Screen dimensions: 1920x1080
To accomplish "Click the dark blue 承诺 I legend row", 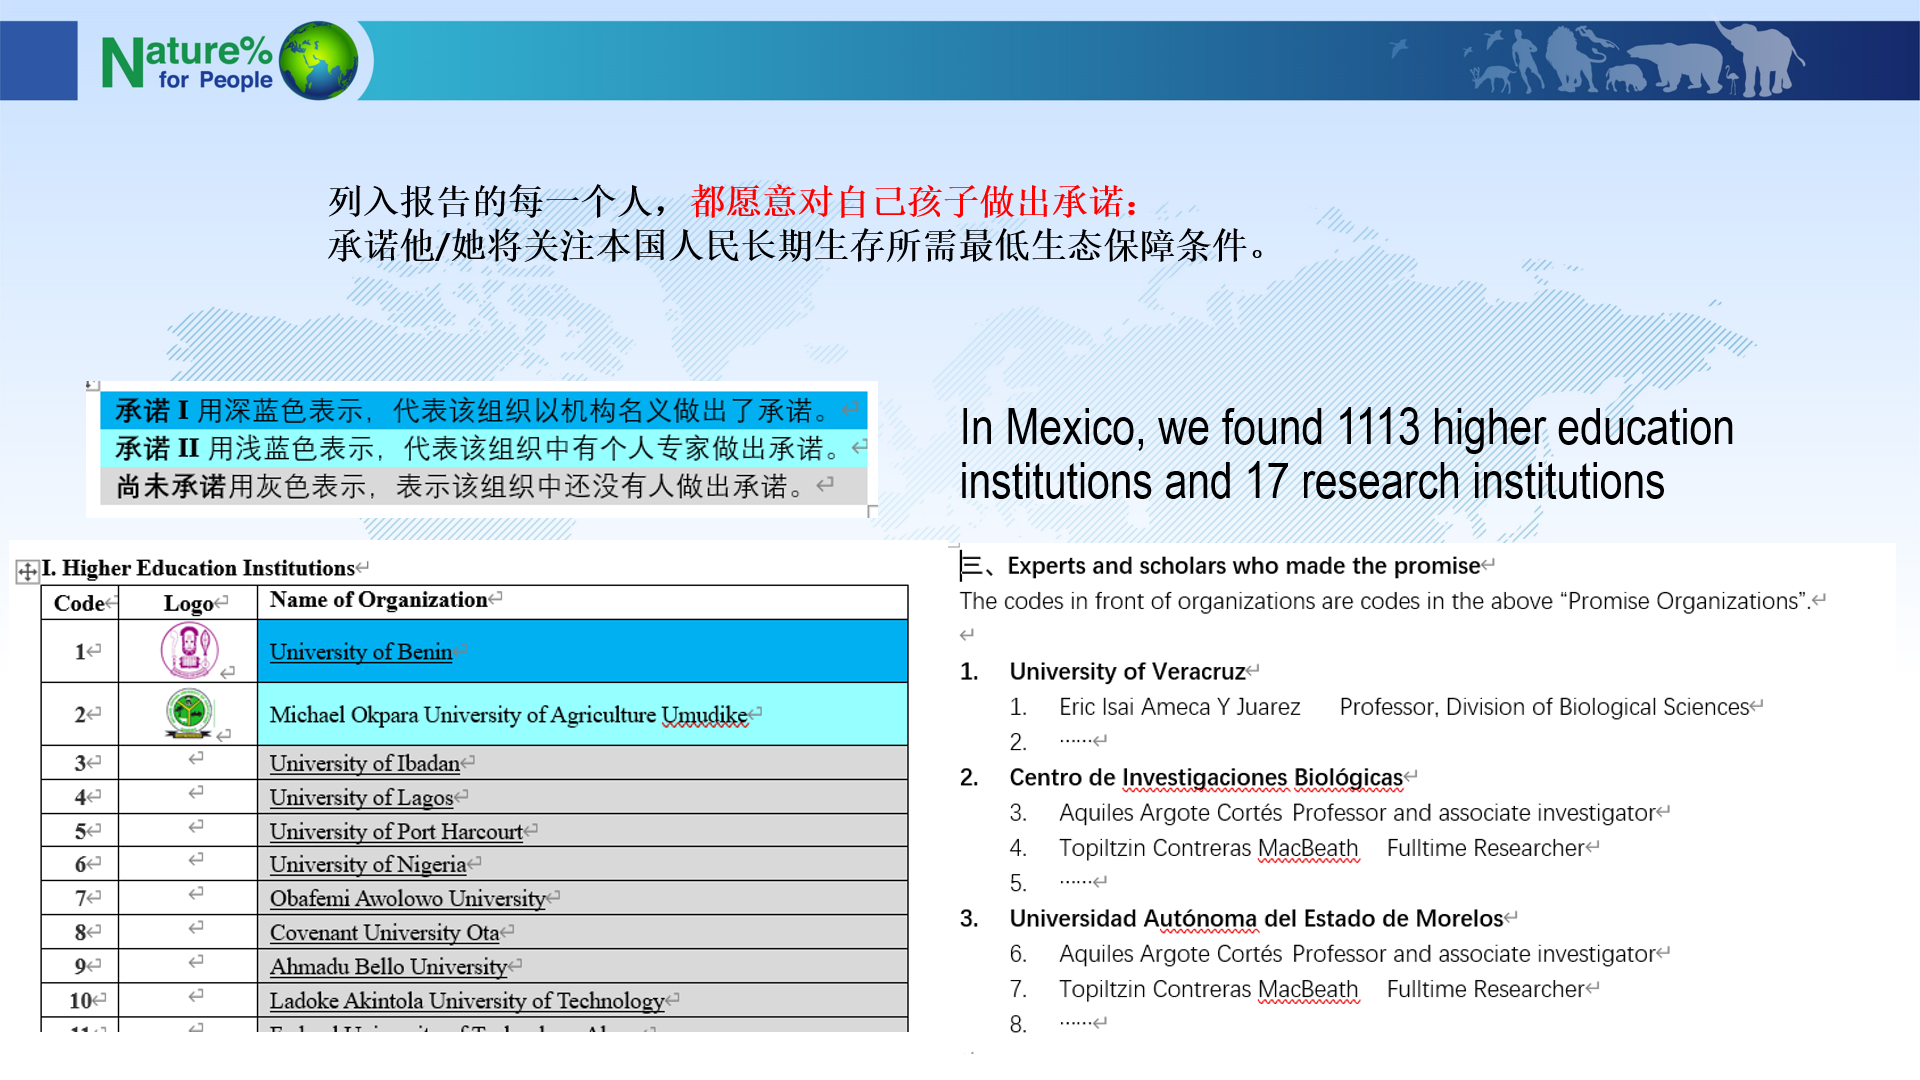I will click(483, 410).
